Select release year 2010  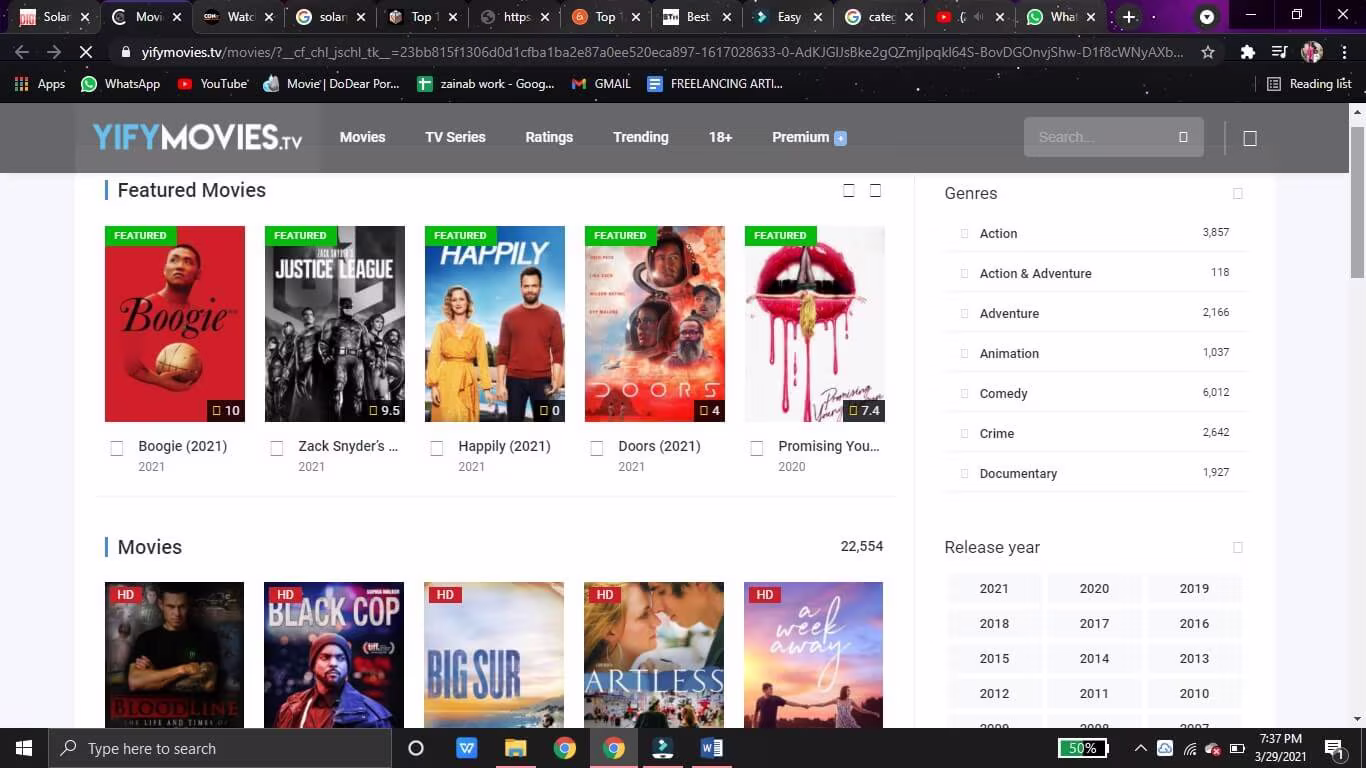(x=1194, y=693)
